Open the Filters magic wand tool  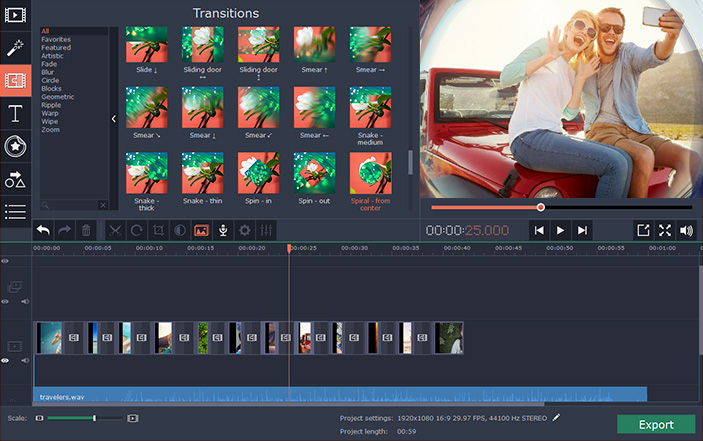click(15, 47)
